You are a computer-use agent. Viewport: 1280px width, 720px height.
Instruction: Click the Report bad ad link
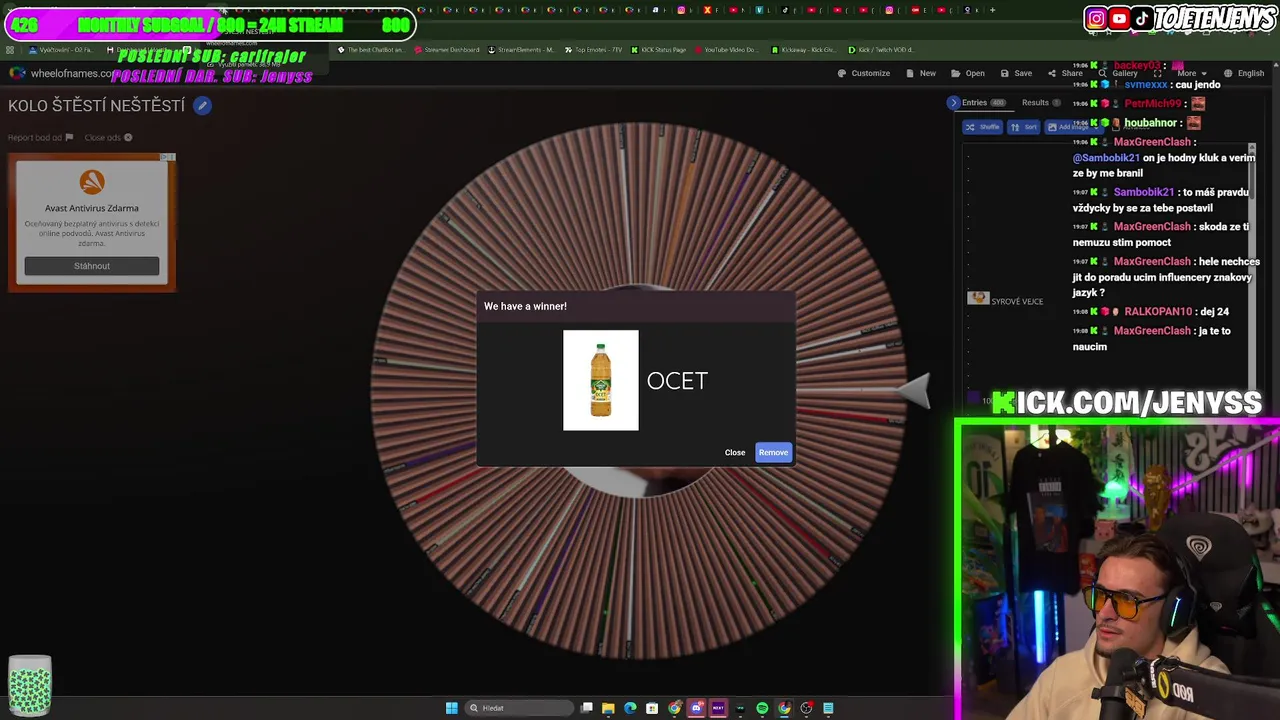pos(41,137)
